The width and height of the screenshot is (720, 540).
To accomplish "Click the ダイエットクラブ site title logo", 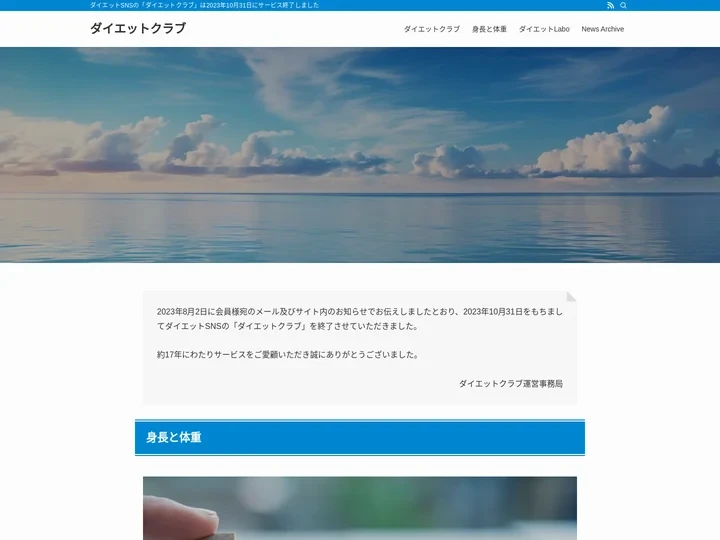I will click(138, 28).
